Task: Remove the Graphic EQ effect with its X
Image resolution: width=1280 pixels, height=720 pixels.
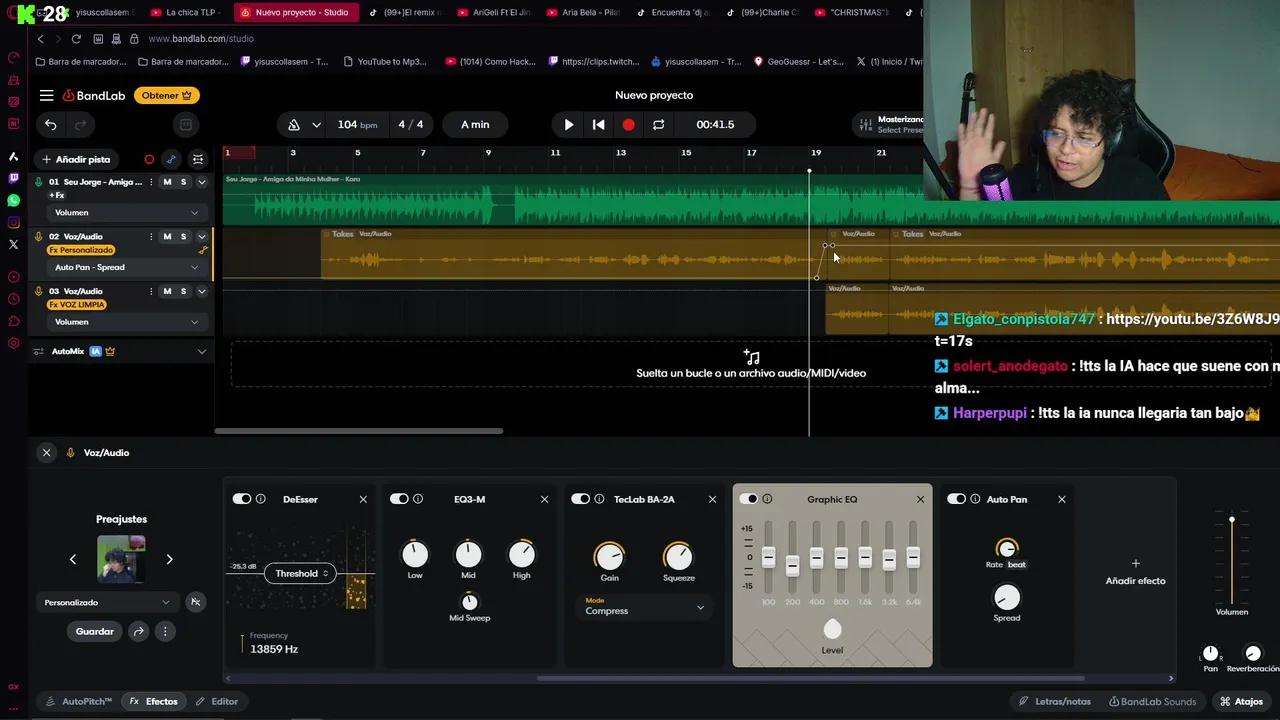Action: (920, 499)
